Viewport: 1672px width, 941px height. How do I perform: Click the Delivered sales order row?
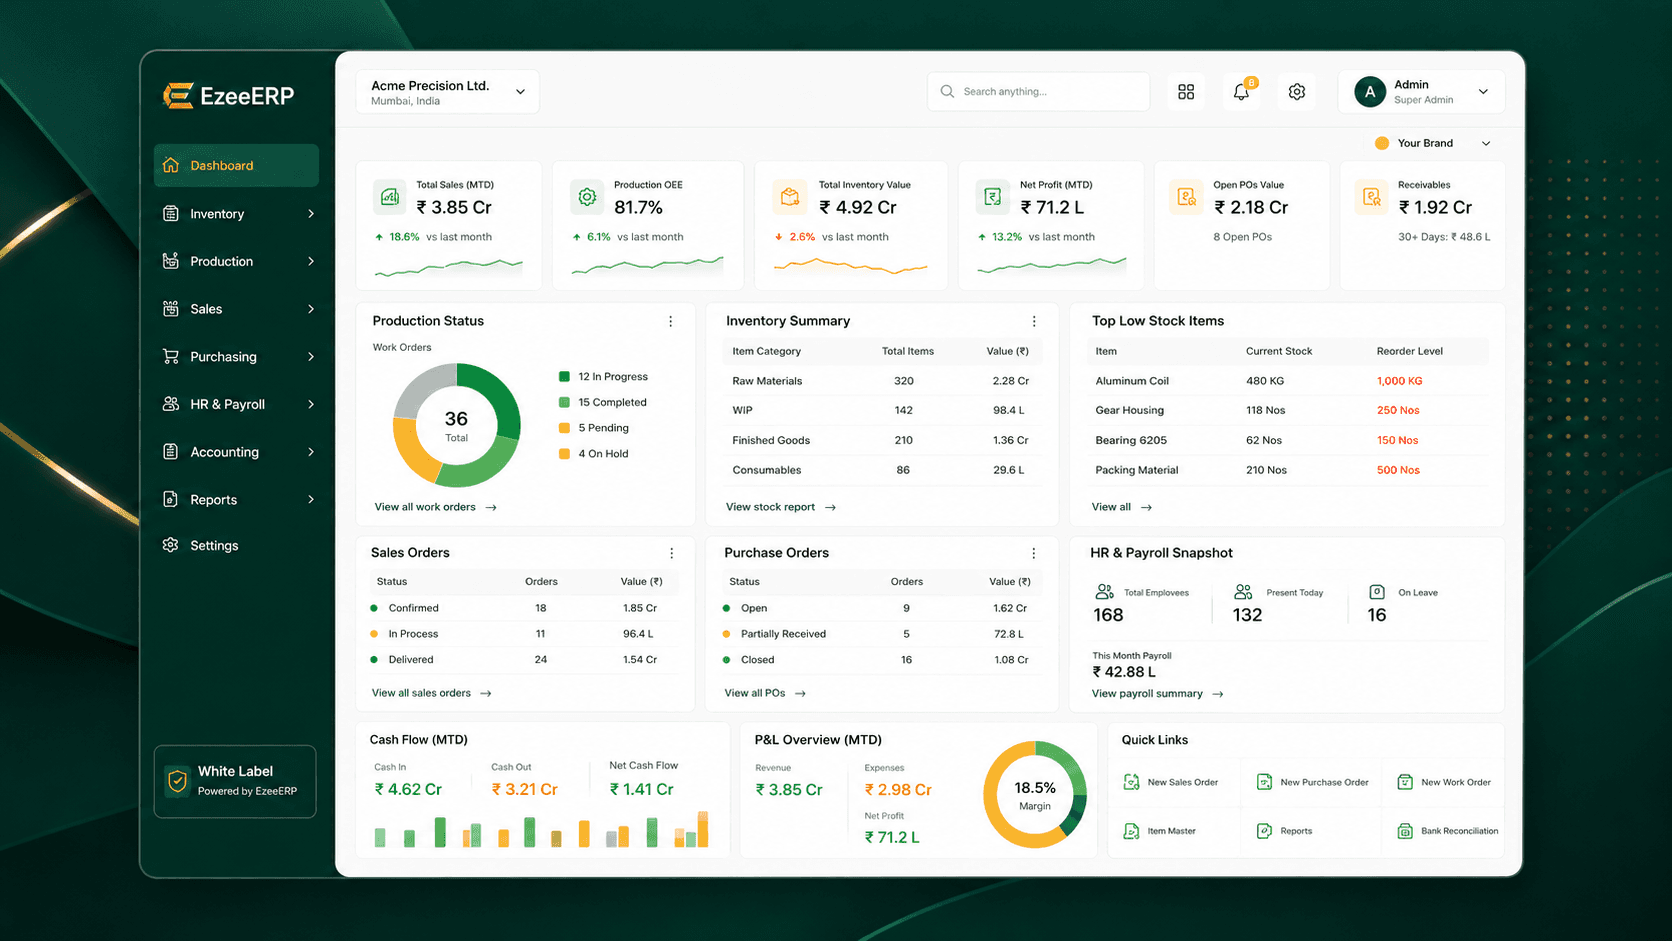click(522, 660)
